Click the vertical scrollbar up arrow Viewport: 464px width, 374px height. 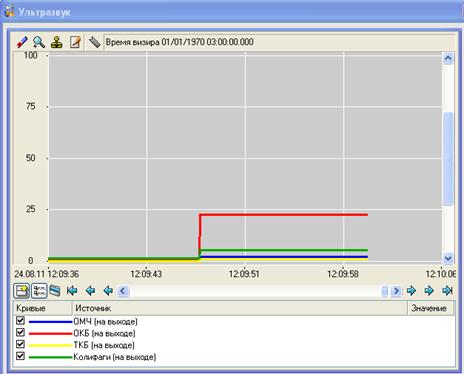[448, 59]
